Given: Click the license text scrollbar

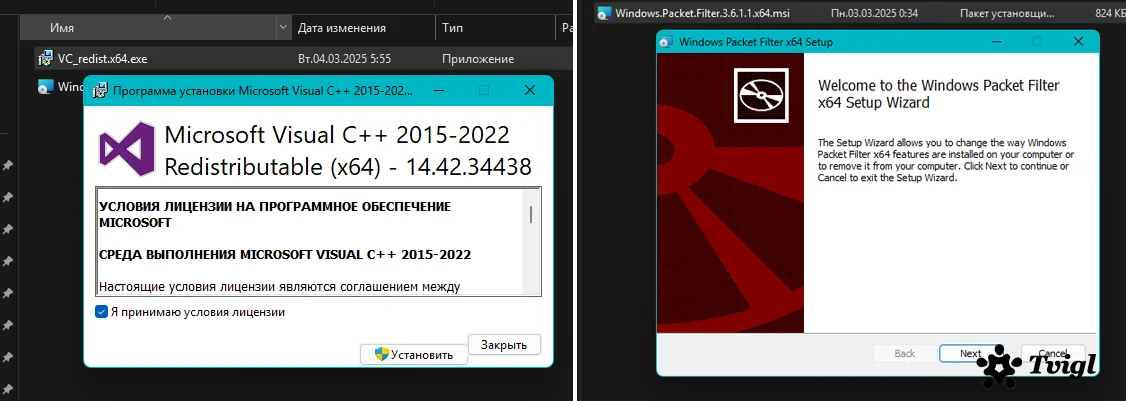Looking at the screenshot, I should tap(530, 215).
